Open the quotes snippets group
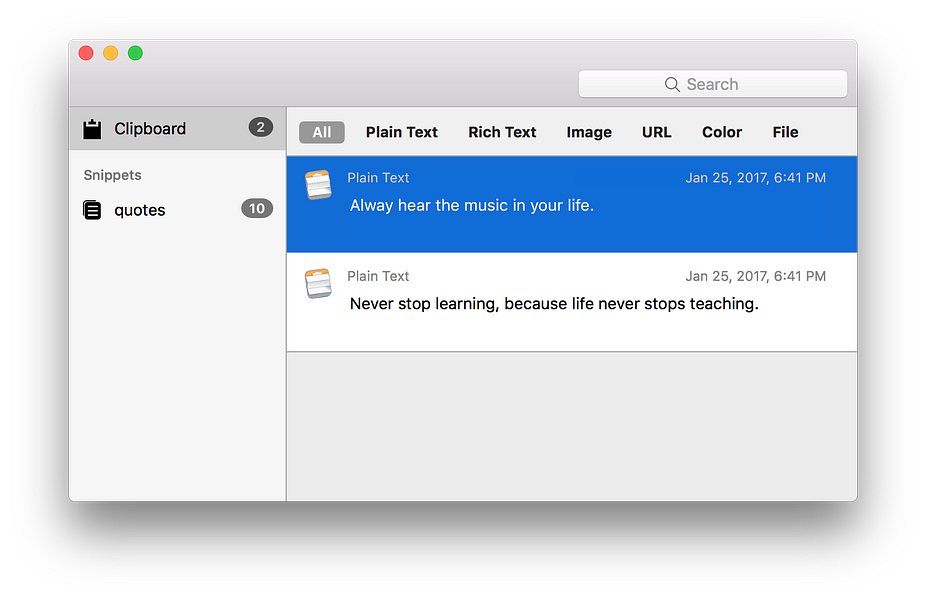This screenshot has width=926, height=600. (178, 210)
